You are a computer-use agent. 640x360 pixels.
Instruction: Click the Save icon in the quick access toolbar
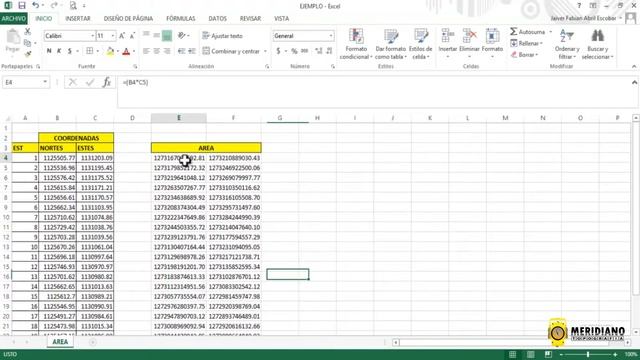point(22,6)
